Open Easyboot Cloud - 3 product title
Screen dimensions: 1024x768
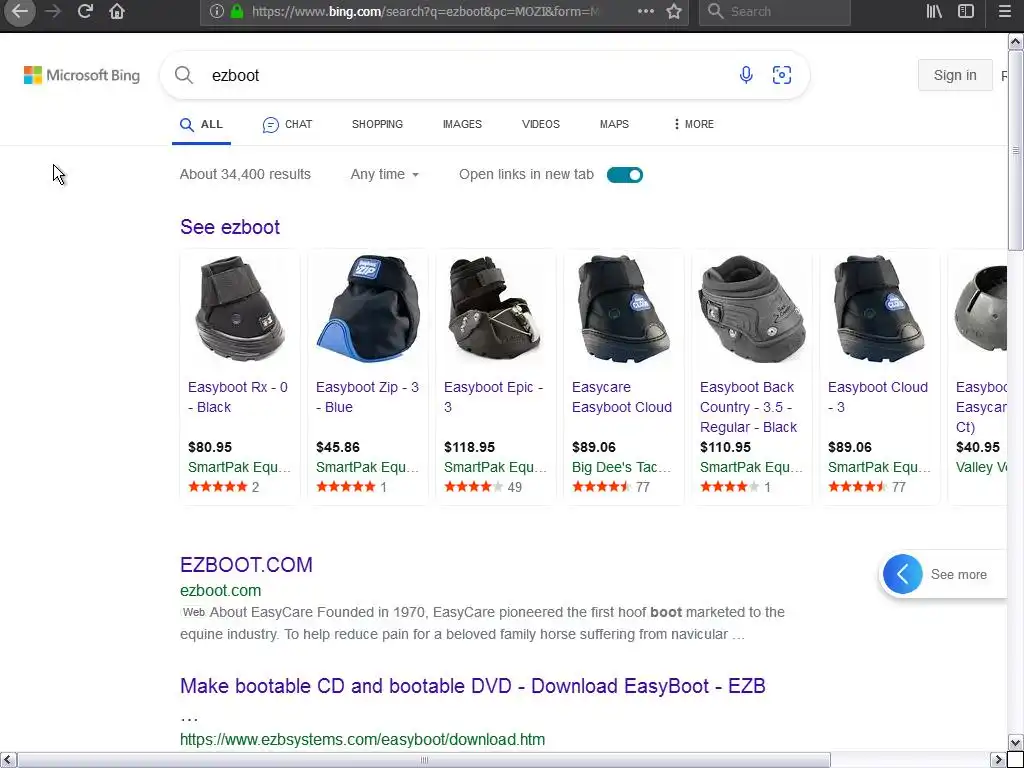(x=878, y=397)
